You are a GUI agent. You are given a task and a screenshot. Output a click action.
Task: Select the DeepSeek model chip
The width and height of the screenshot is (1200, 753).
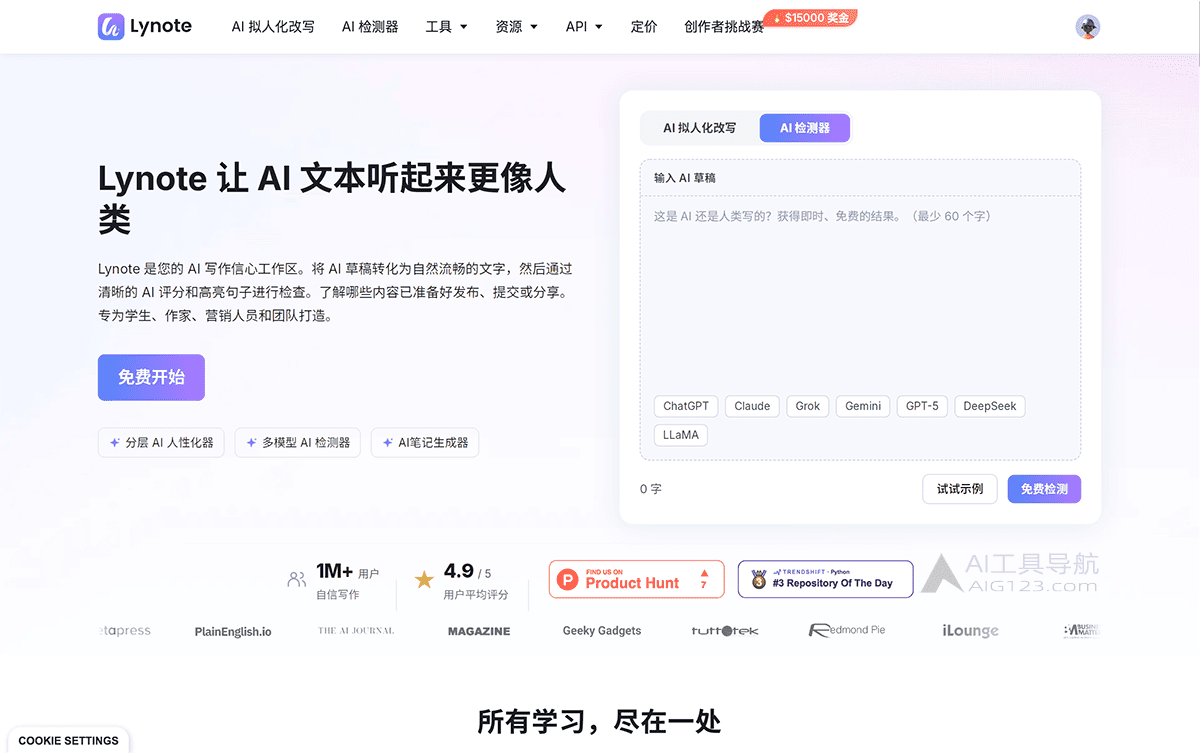[x=990, y=406]
